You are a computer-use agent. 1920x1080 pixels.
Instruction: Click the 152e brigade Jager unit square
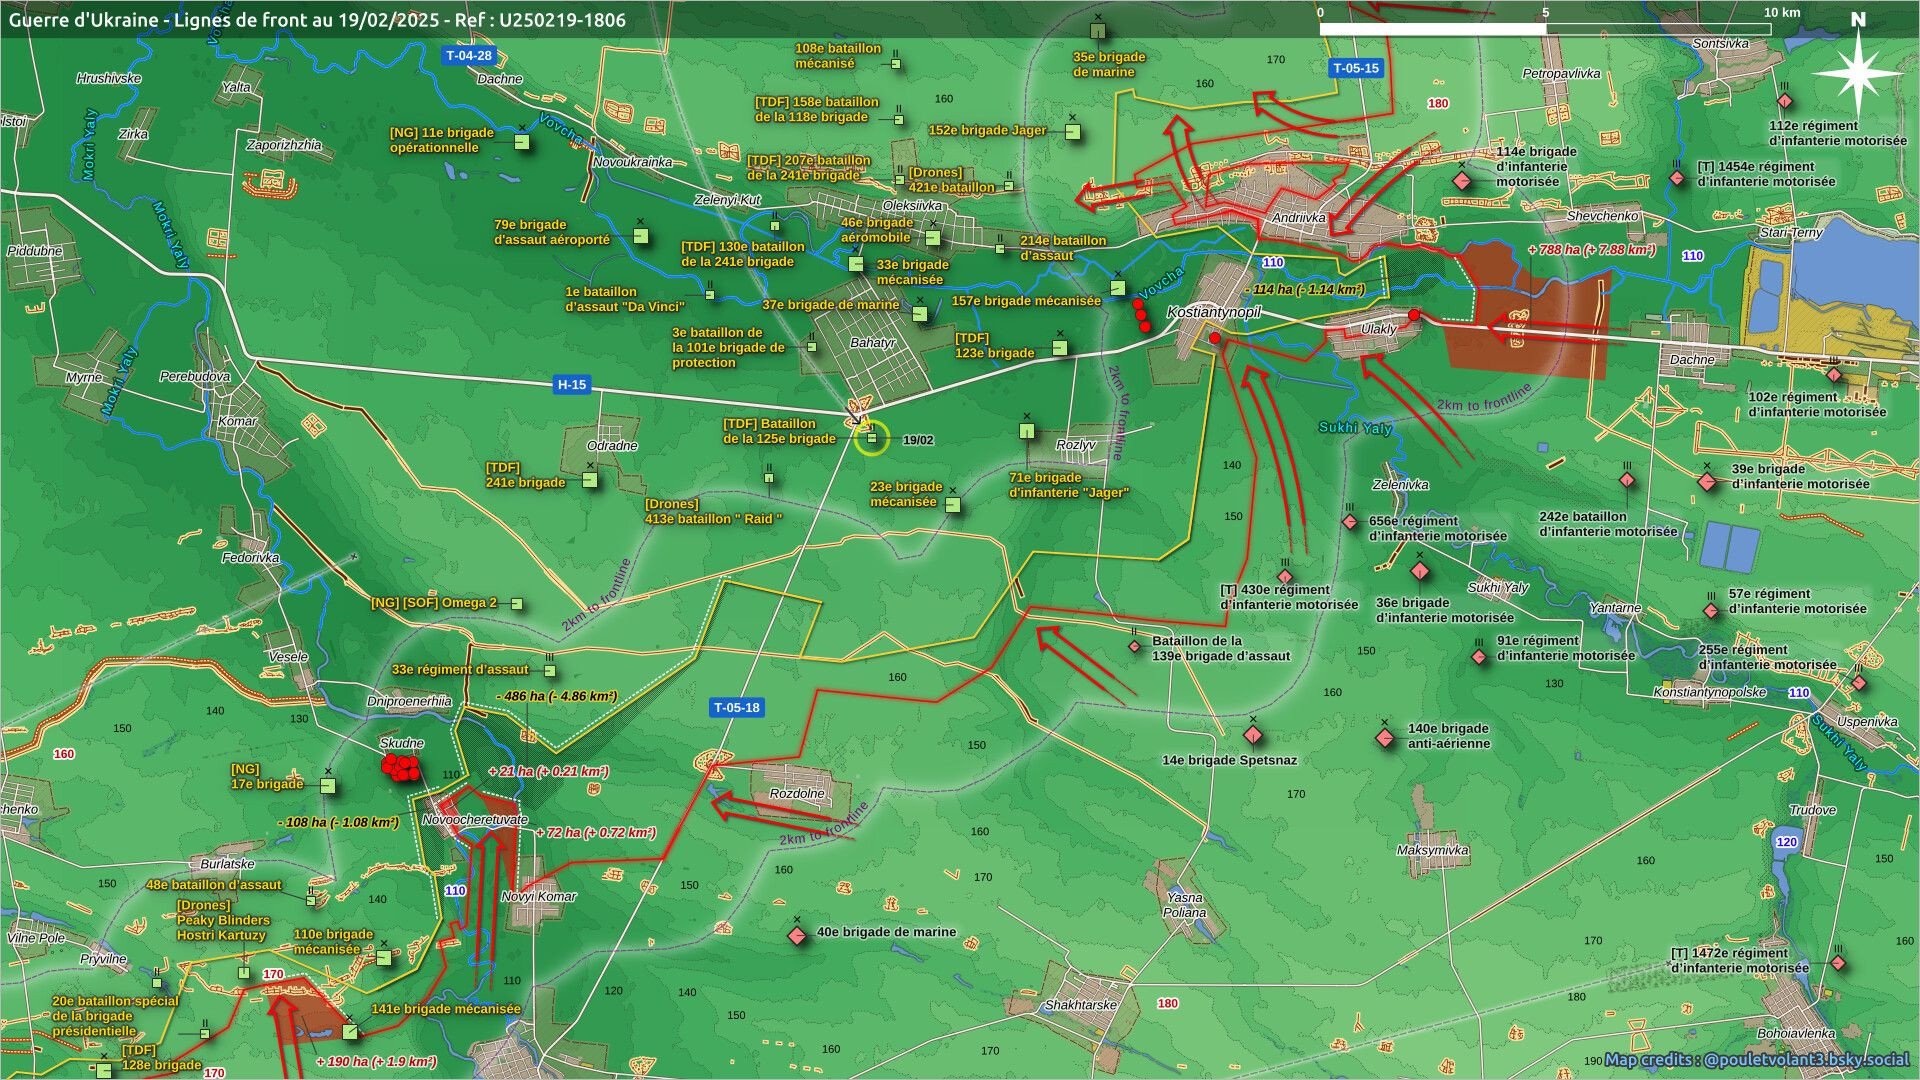pos(1073,131)
